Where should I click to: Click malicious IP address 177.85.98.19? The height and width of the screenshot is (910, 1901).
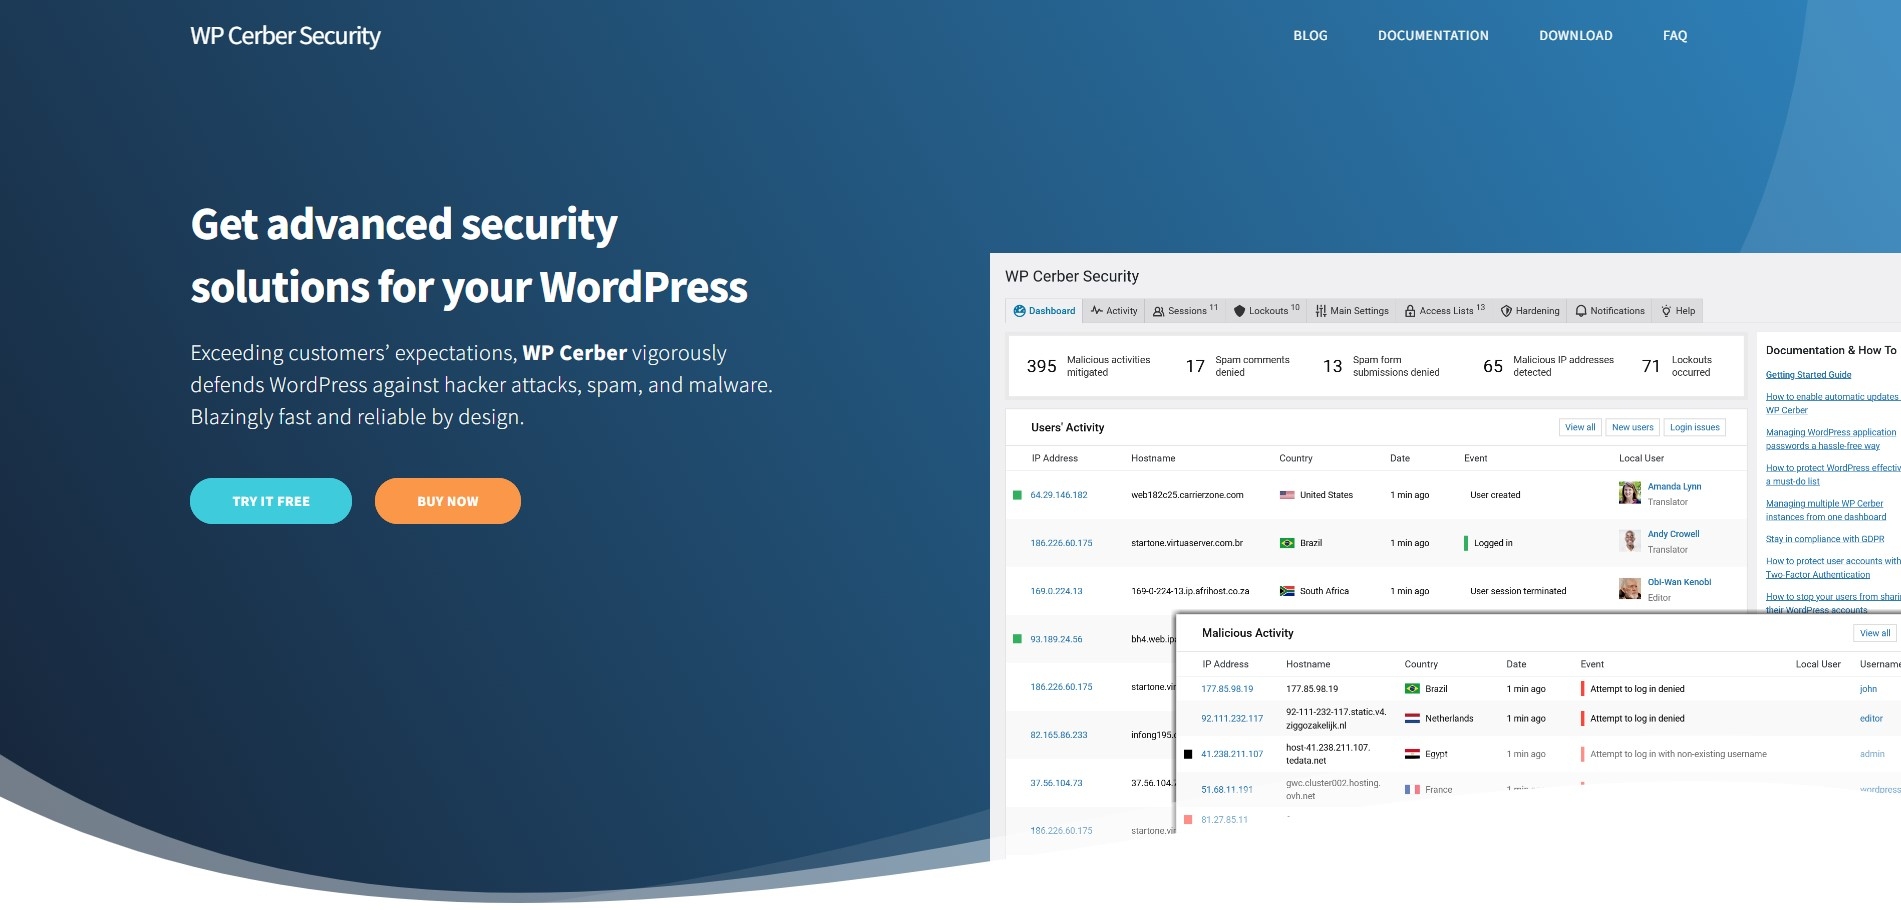pyautogui.click(x=1227, y=689)
